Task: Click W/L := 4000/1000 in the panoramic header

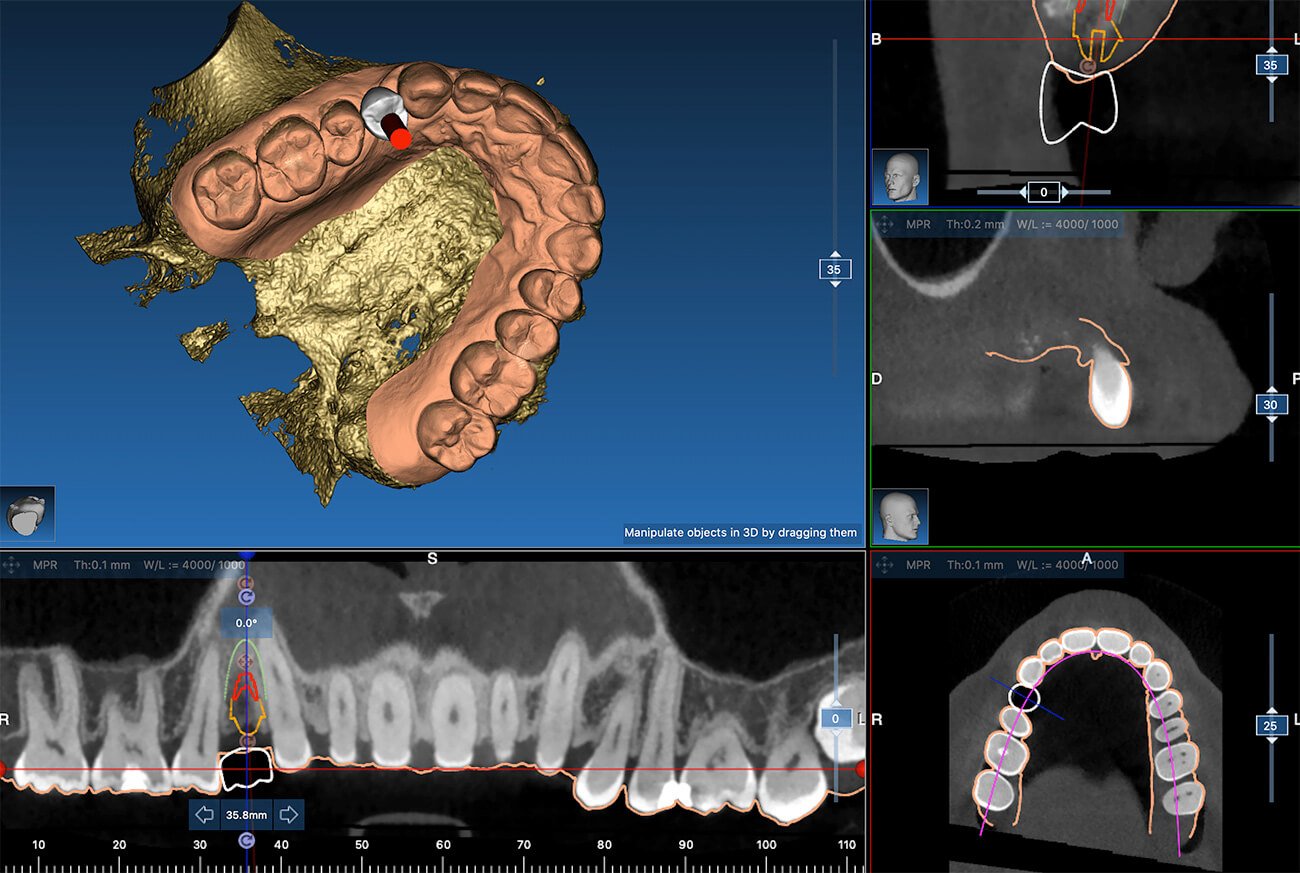Action: click(x=195, y=565)
